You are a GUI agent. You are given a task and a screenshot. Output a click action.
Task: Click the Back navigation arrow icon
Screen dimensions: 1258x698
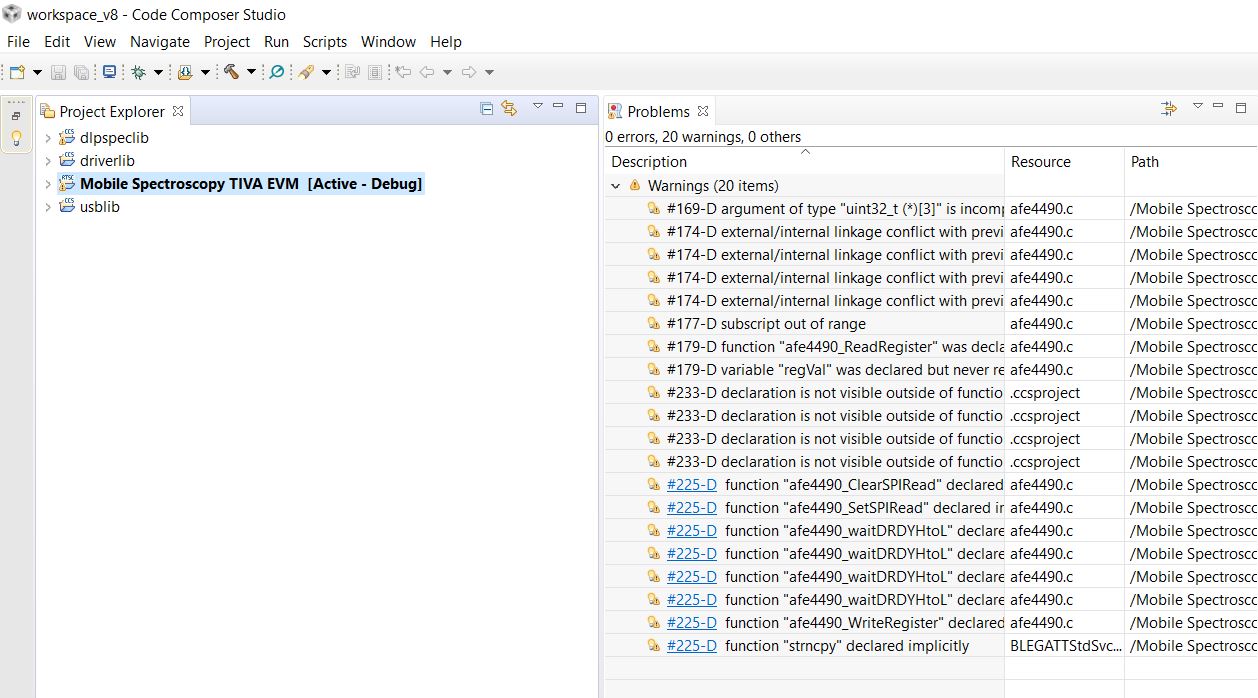(427, 72)
